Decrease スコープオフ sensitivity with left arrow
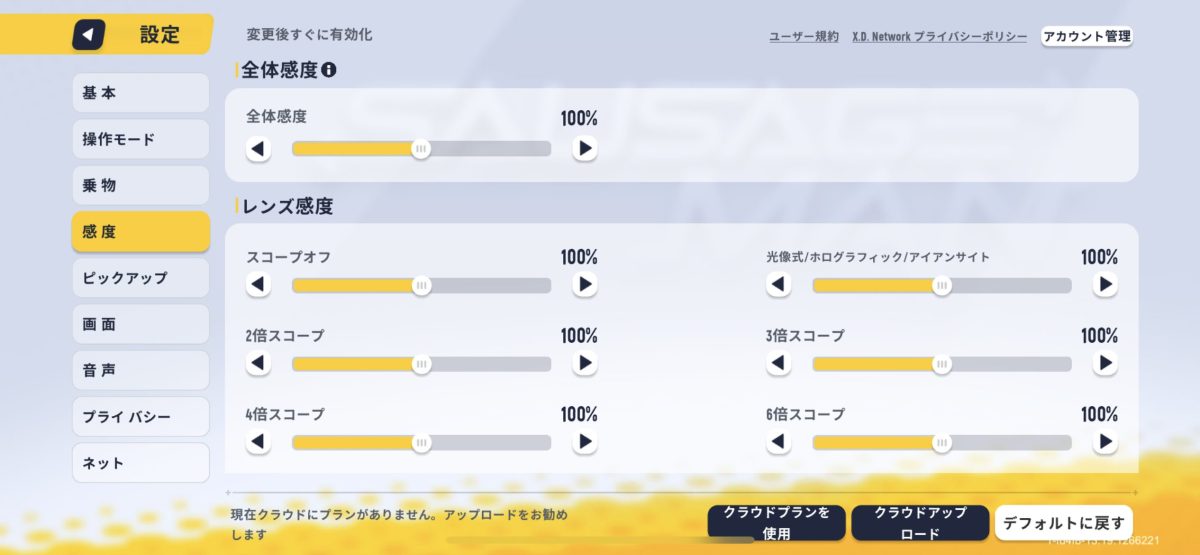Screen dimensions: 1200x555 point(258,285)
